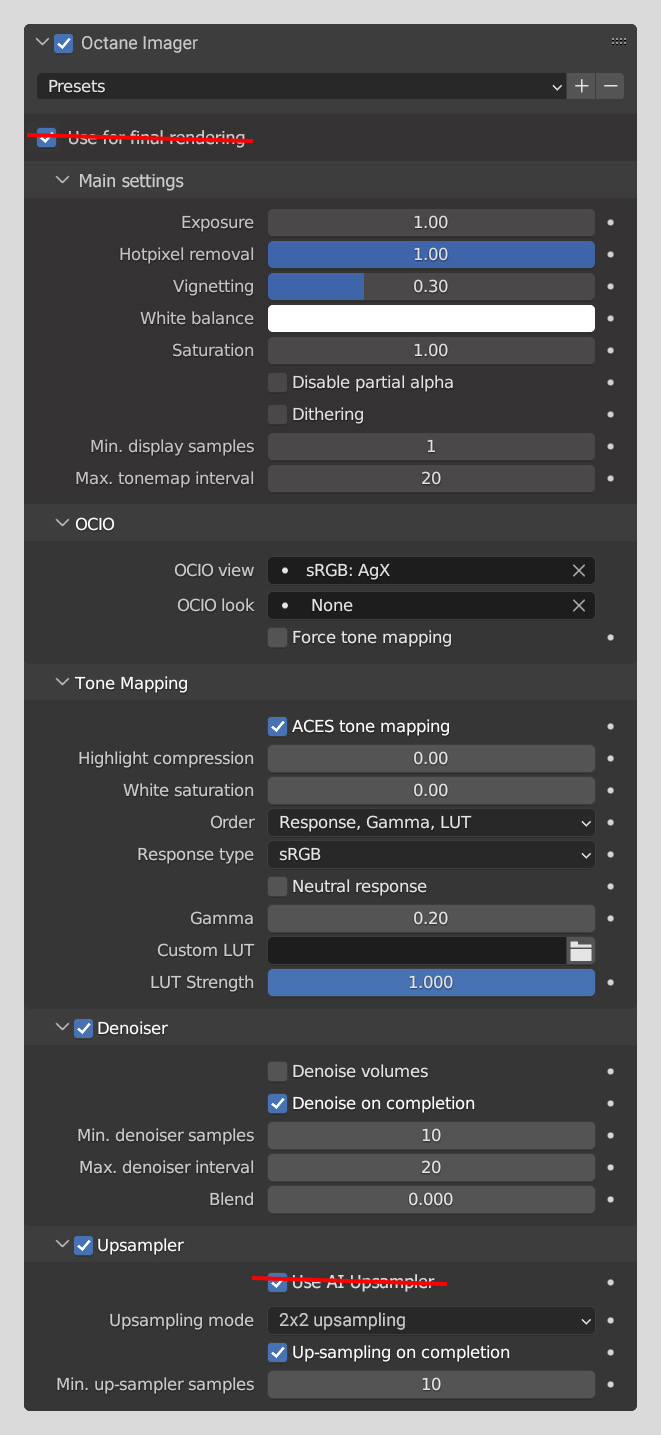661x1435 pixels.
Task: Open the Response type sRGB dropdown
Action: [431, 854]
